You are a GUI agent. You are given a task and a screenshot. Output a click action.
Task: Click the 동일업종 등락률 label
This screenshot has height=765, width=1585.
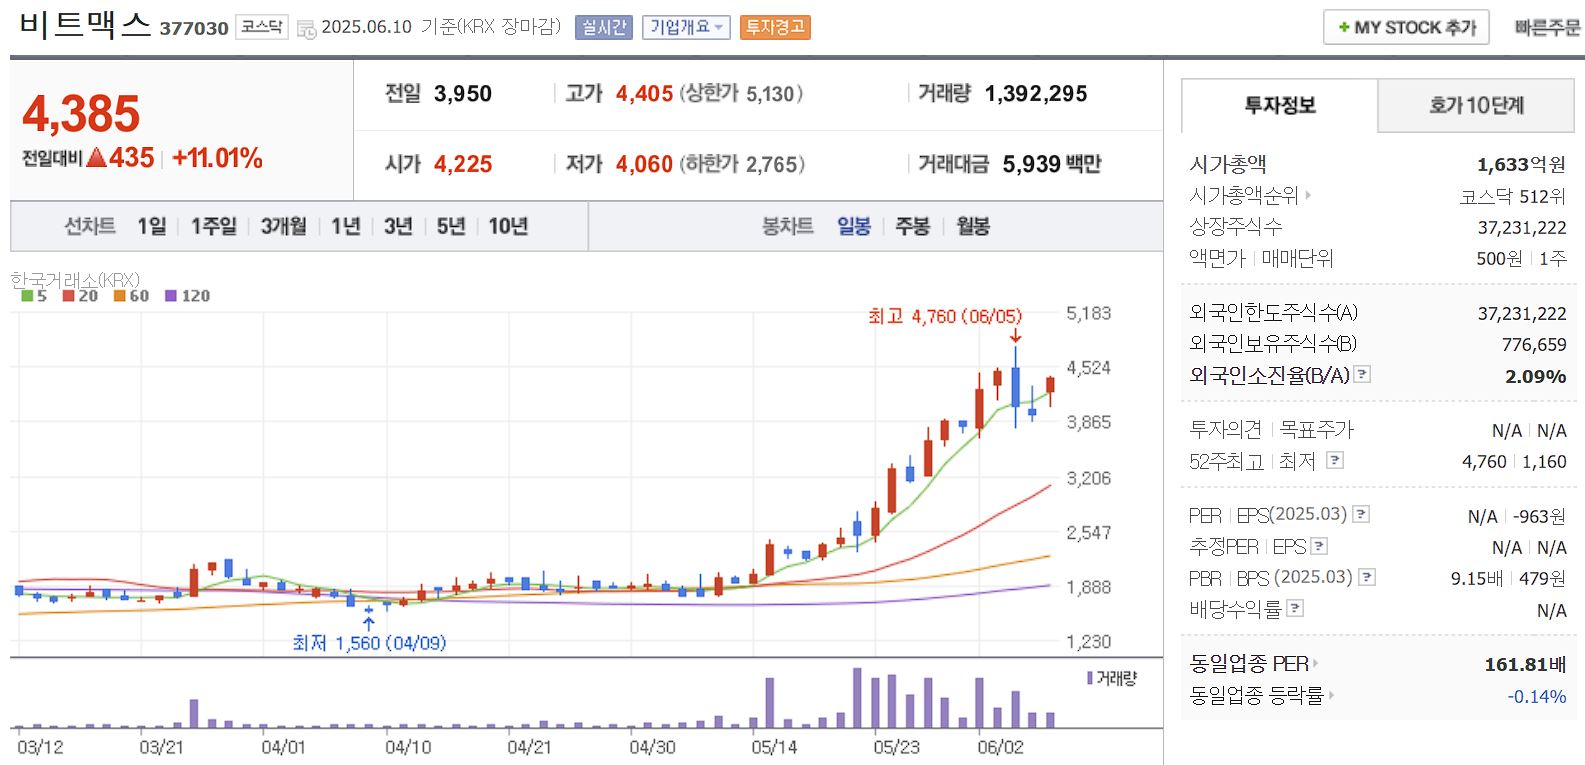(x=1256, y=696)
